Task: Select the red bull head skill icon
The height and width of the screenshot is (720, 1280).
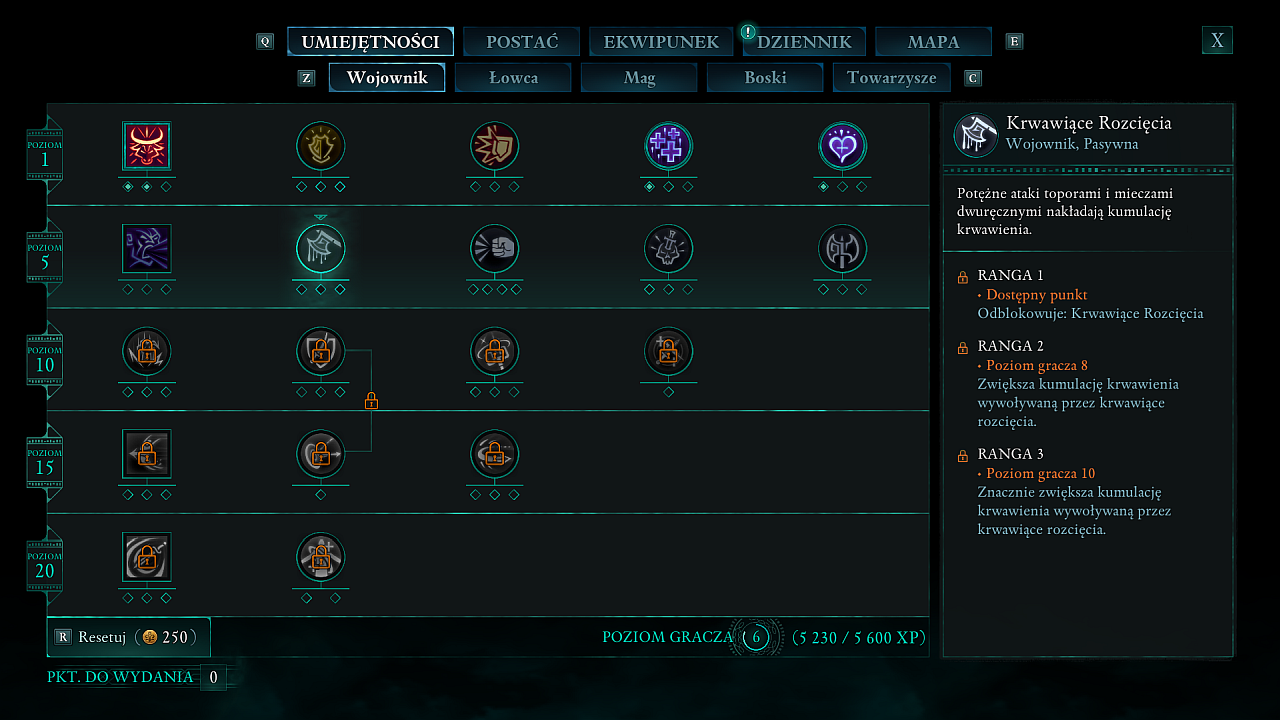Action: (147, 146)
